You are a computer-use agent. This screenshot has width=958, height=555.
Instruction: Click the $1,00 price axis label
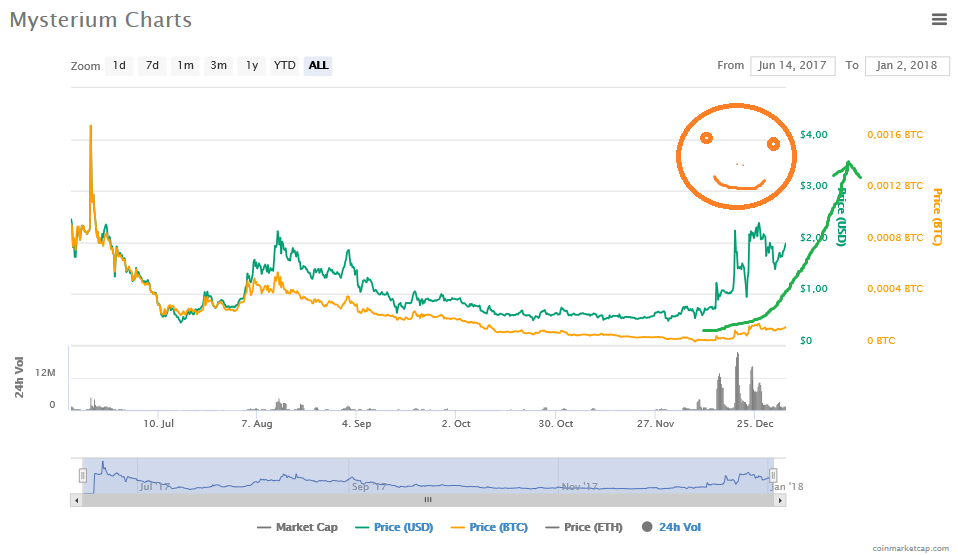tap(814, 289)
